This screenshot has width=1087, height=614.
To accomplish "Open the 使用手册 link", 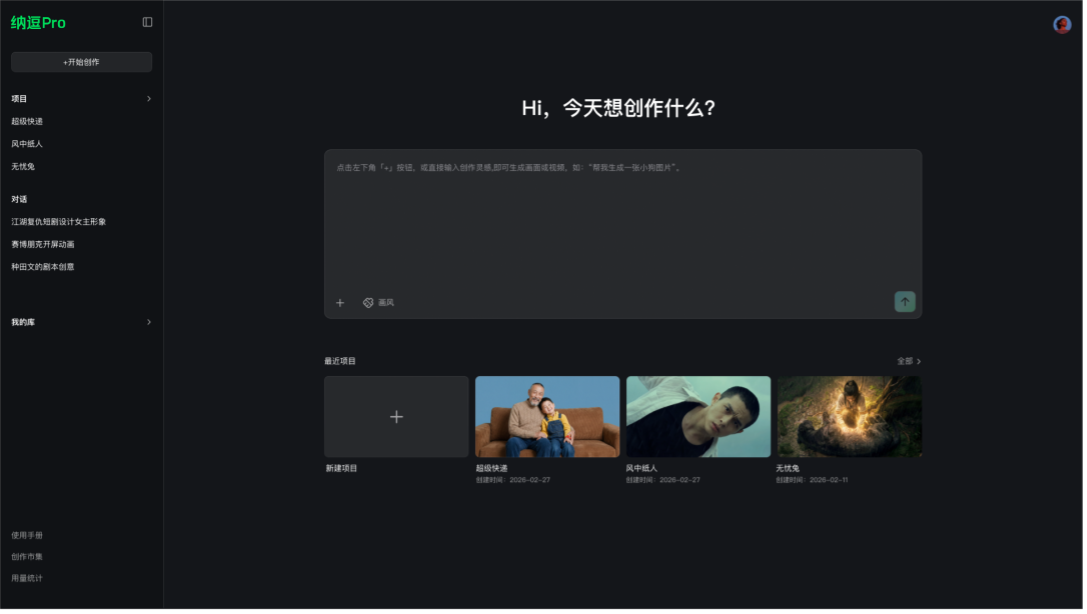I will pyautogui.click(x=27, y=535).
